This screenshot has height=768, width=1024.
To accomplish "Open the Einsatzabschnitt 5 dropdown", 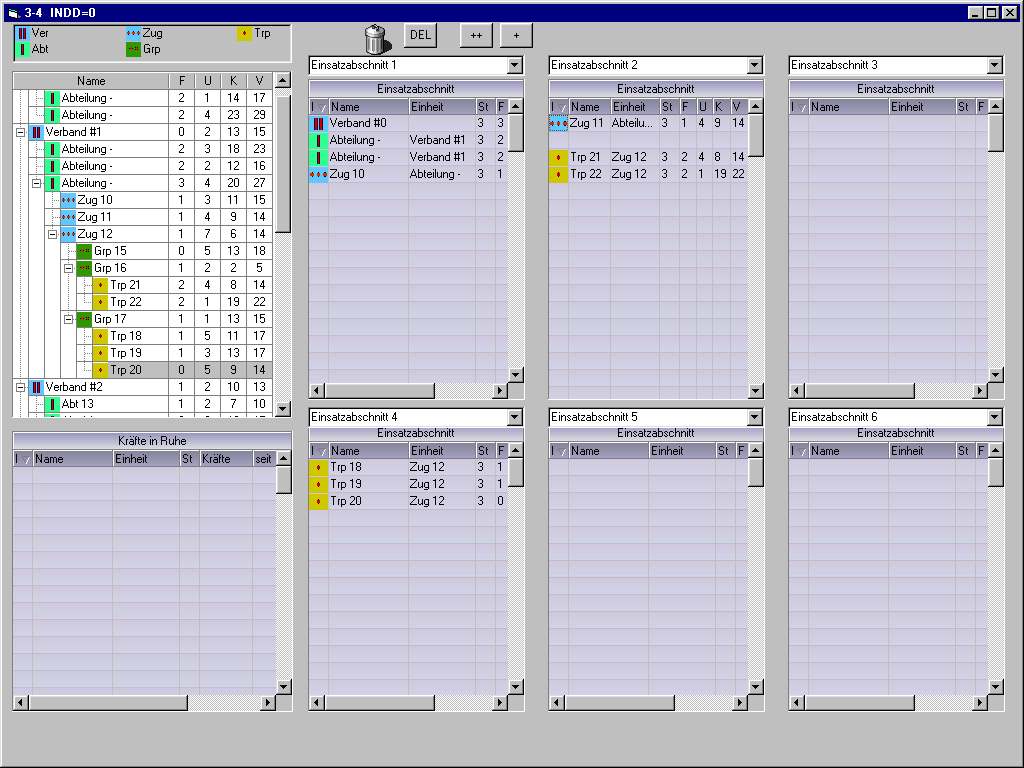I will tap(755, 417).
